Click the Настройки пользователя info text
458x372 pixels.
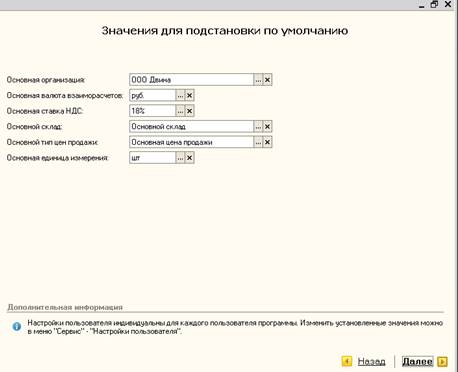point(235,327)
